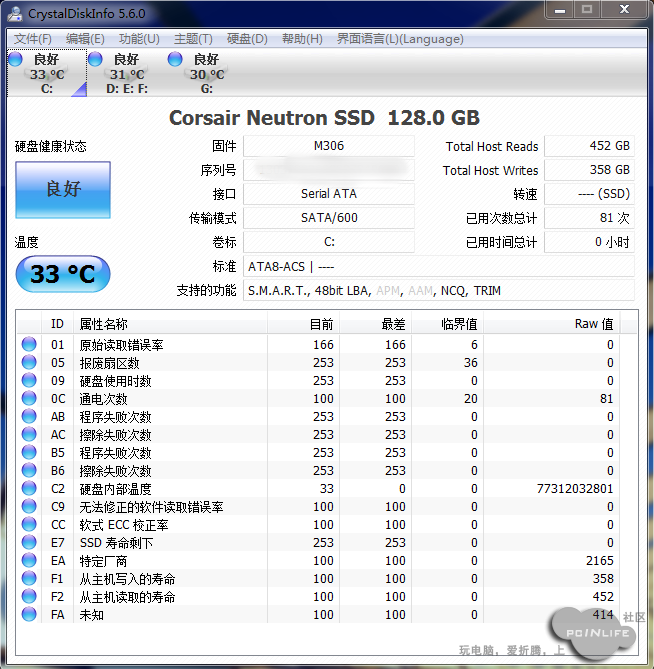
Task: Click the status orb for attribute E7
Action: click(x=29, y=542)
